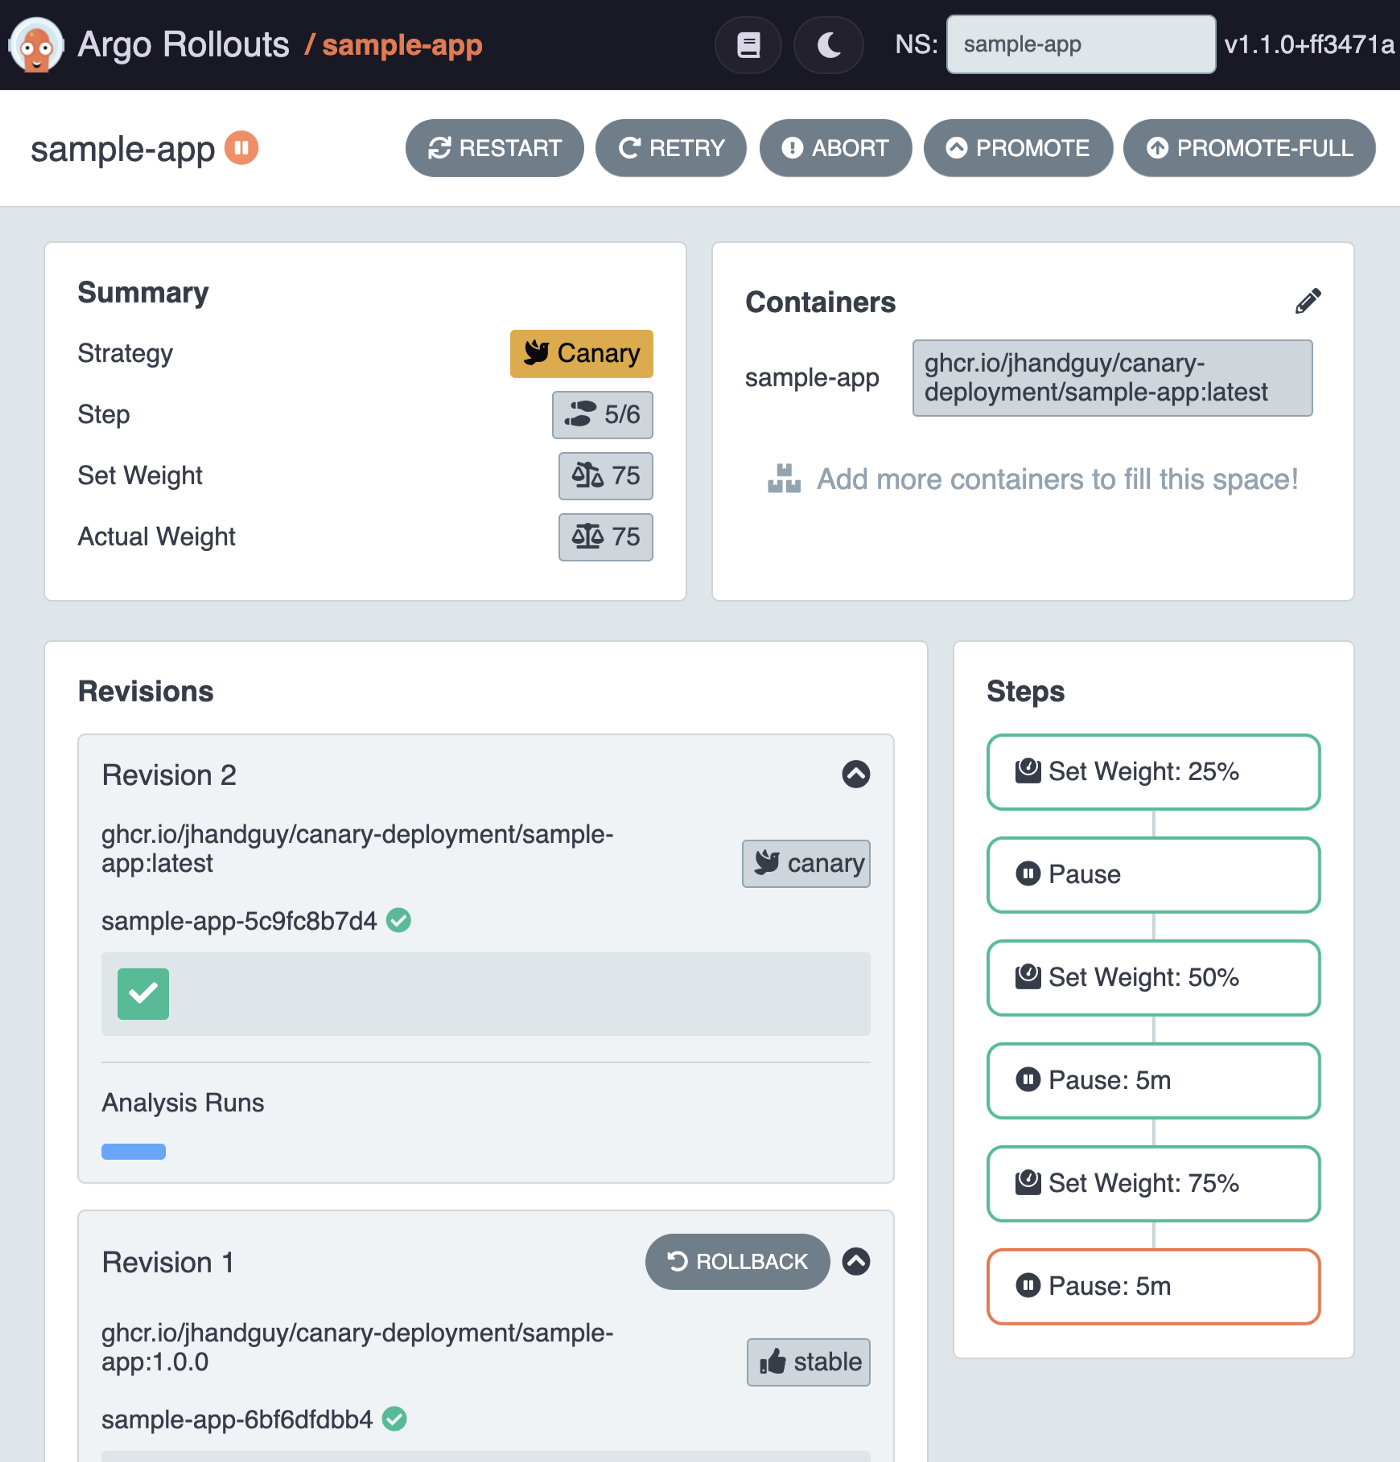Click the NS: label
1400x1462 pixels.
916,44
